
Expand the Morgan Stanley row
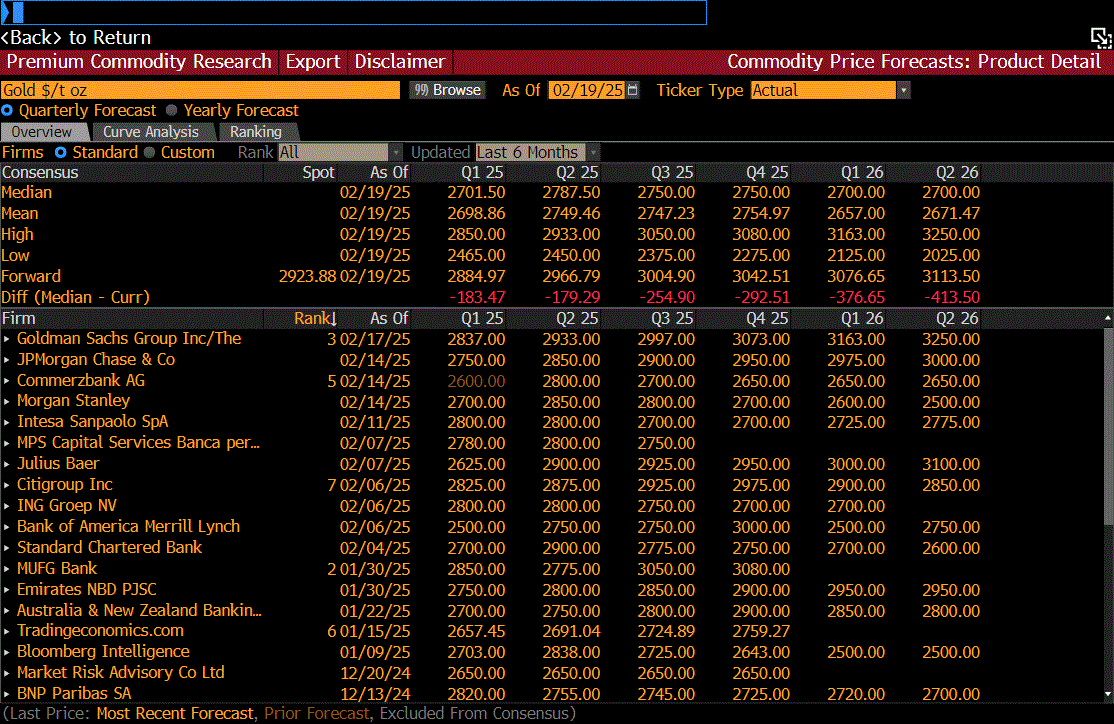6,401
